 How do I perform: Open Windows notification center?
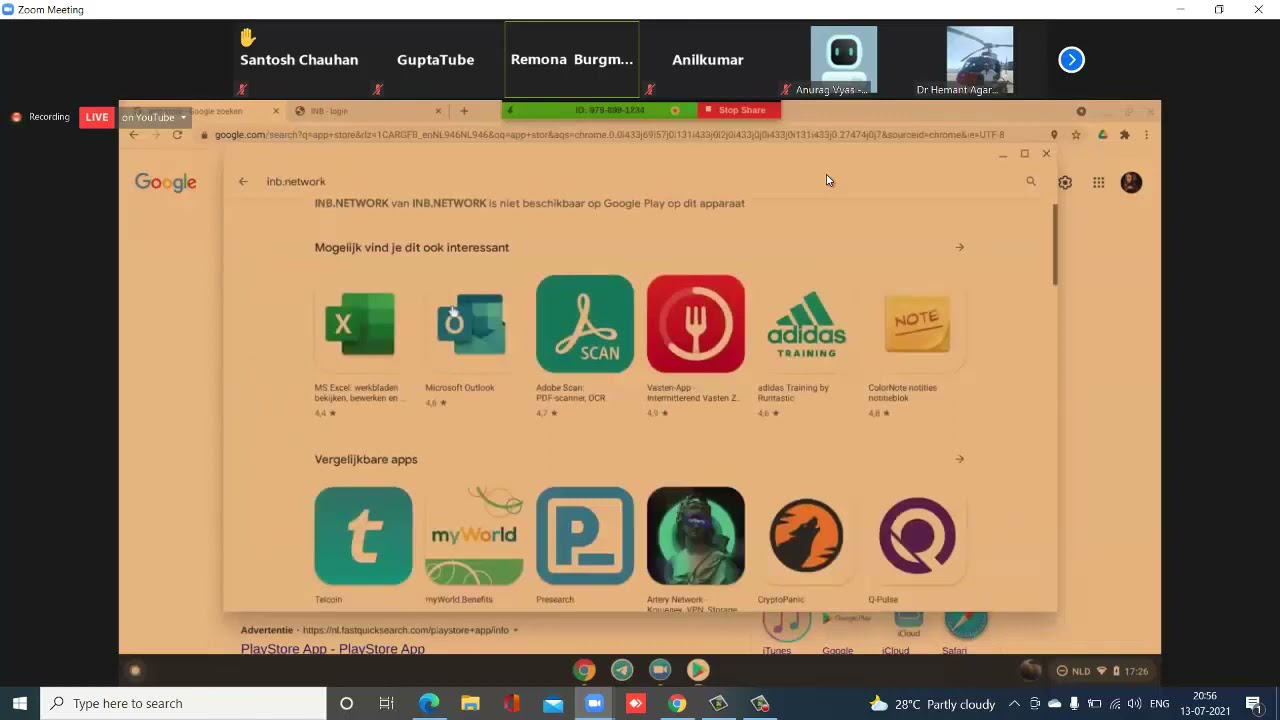[x=1254, y=704]
